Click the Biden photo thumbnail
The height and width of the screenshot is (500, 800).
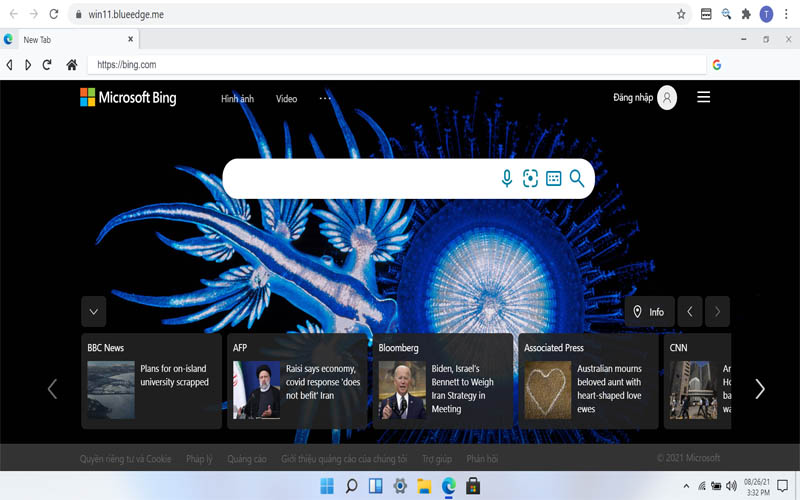[x=402, y=390]
